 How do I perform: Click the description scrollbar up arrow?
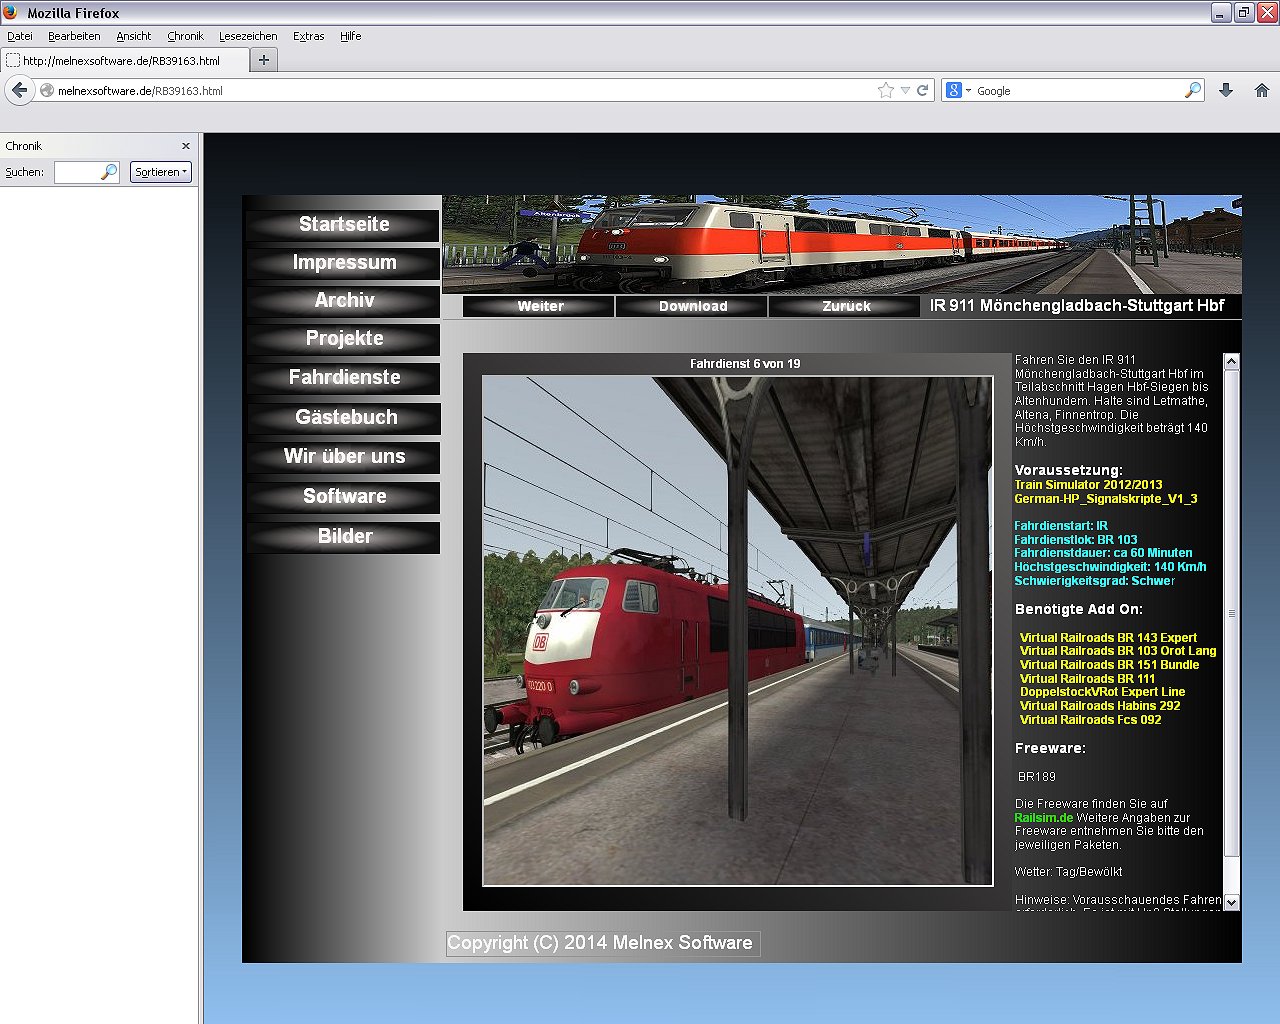(1231, 361)
